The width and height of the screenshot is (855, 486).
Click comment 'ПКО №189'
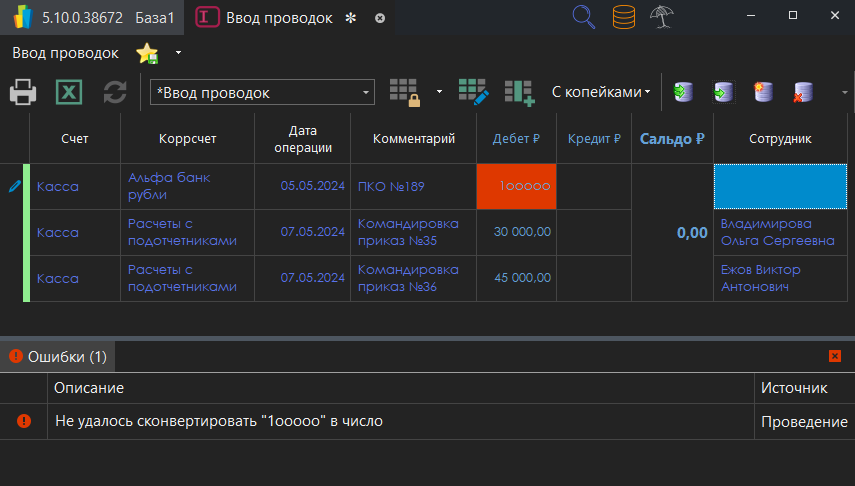(x=413, y=187)
